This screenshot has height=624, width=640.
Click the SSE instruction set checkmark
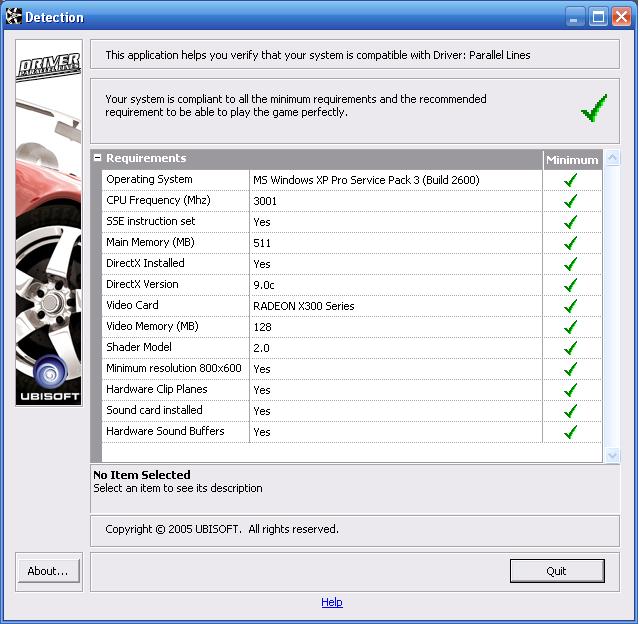[x=571, y=222]
